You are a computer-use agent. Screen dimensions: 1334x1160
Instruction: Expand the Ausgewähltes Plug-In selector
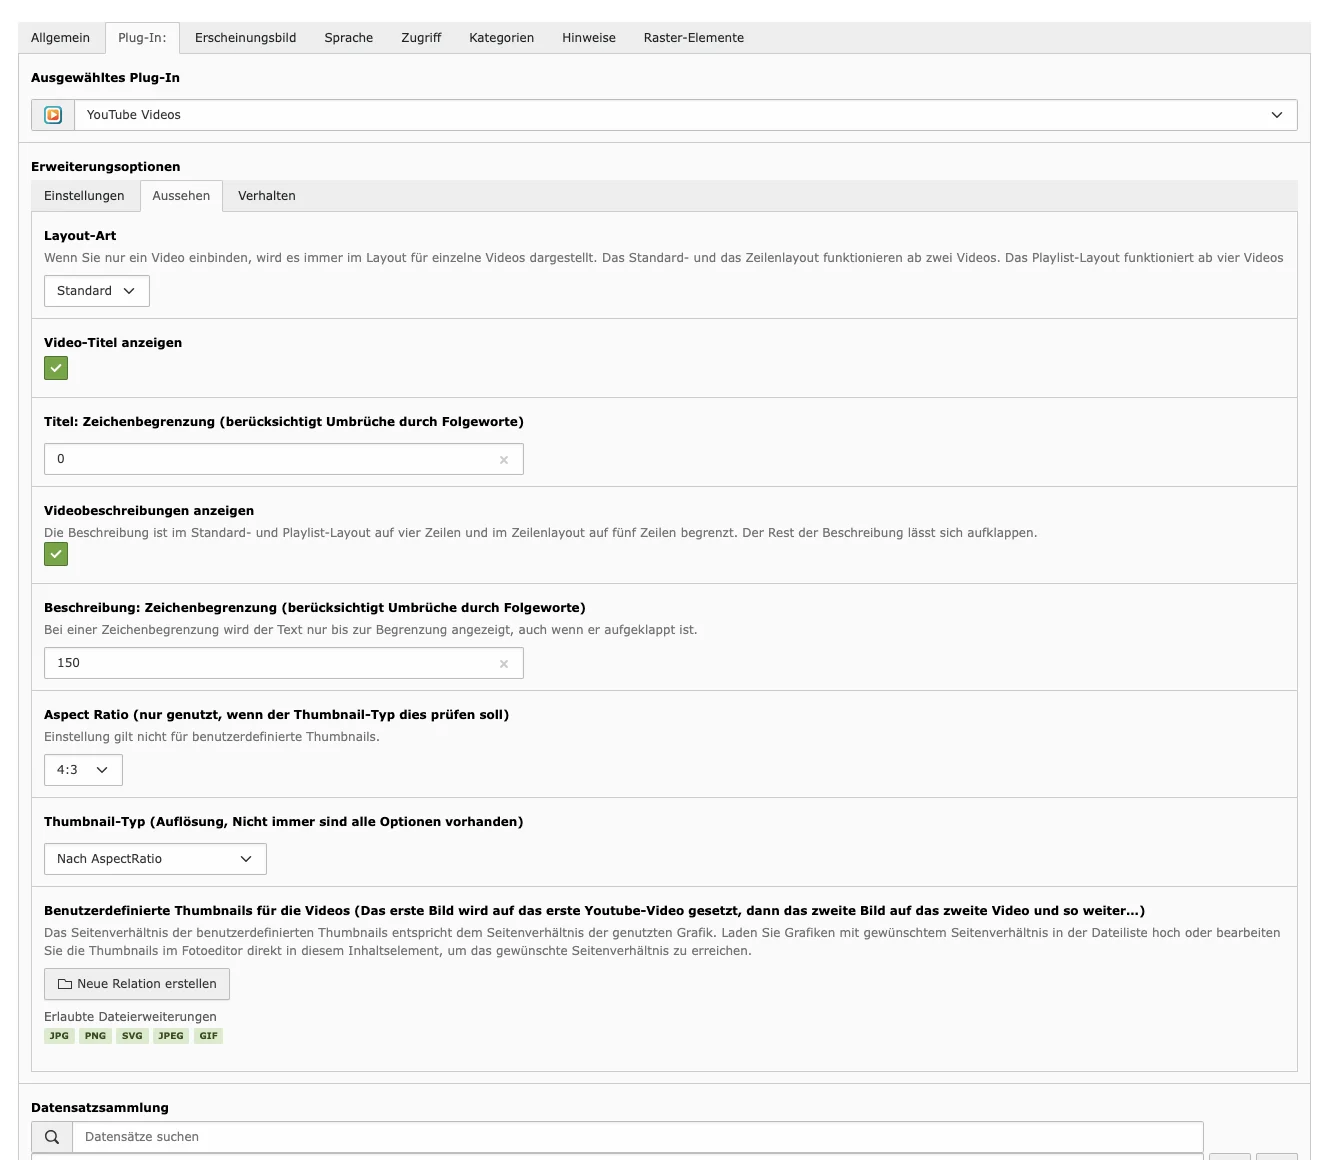[x=1277, y=114]
